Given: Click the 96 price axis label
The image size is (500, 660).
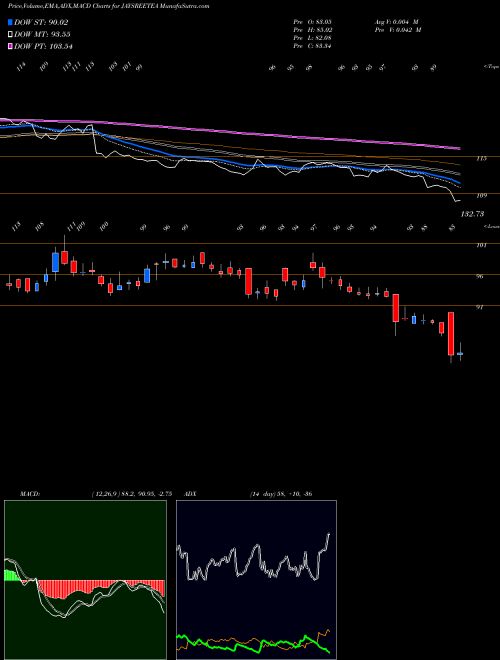Looking at the screenshot, I should tap(480, 277).
